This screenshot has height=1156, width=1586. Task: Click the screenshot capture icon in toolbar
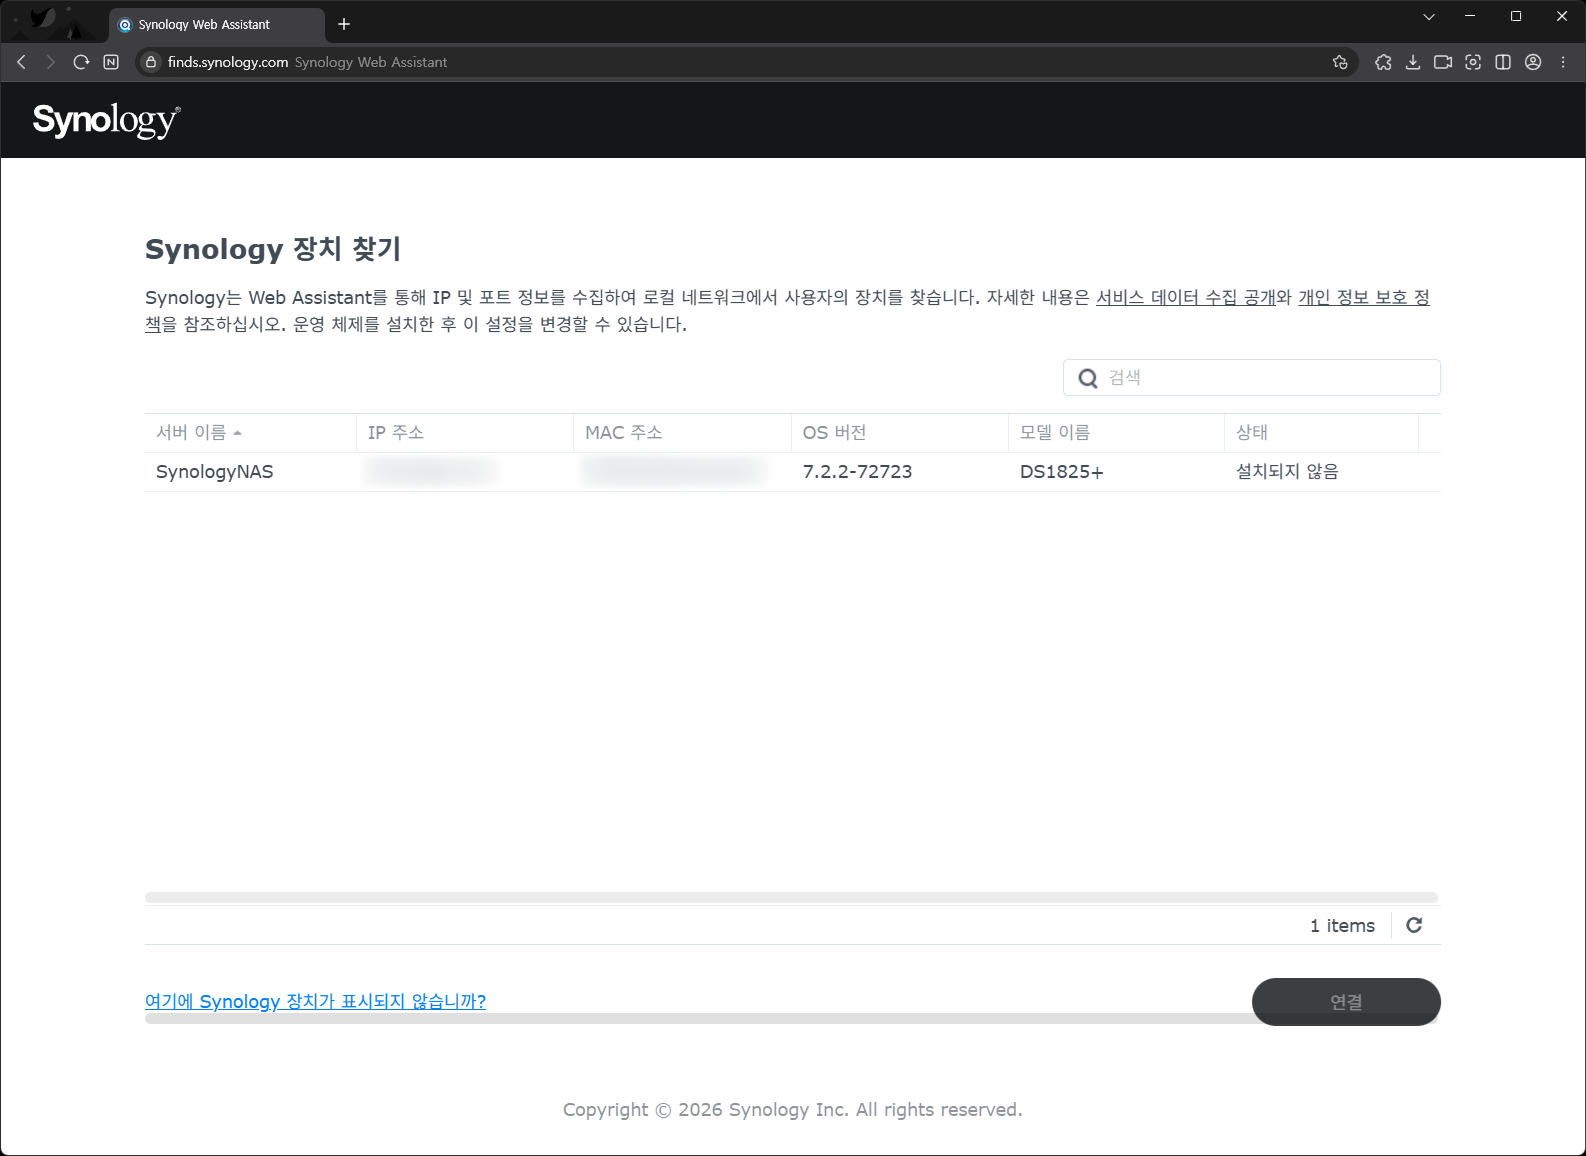(x=1473, y=62)
